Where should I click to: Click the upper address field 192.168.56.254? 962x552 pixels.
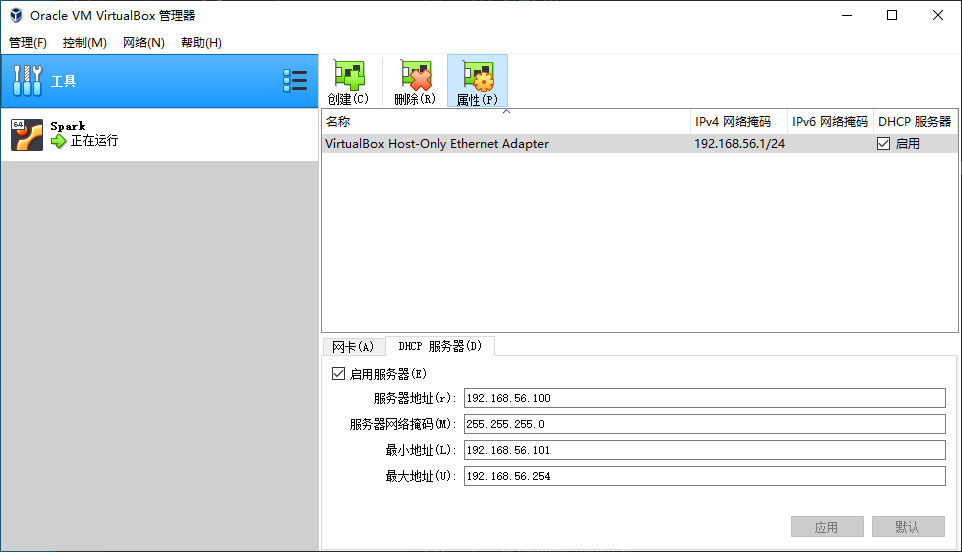(x=704, y=476)
